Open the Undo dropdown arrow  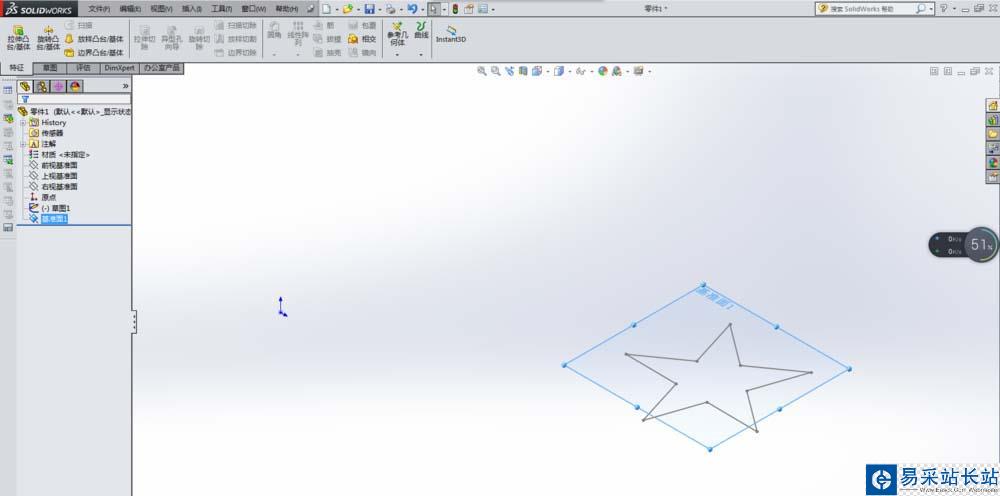pyautogui.click(x=422, y=10)
